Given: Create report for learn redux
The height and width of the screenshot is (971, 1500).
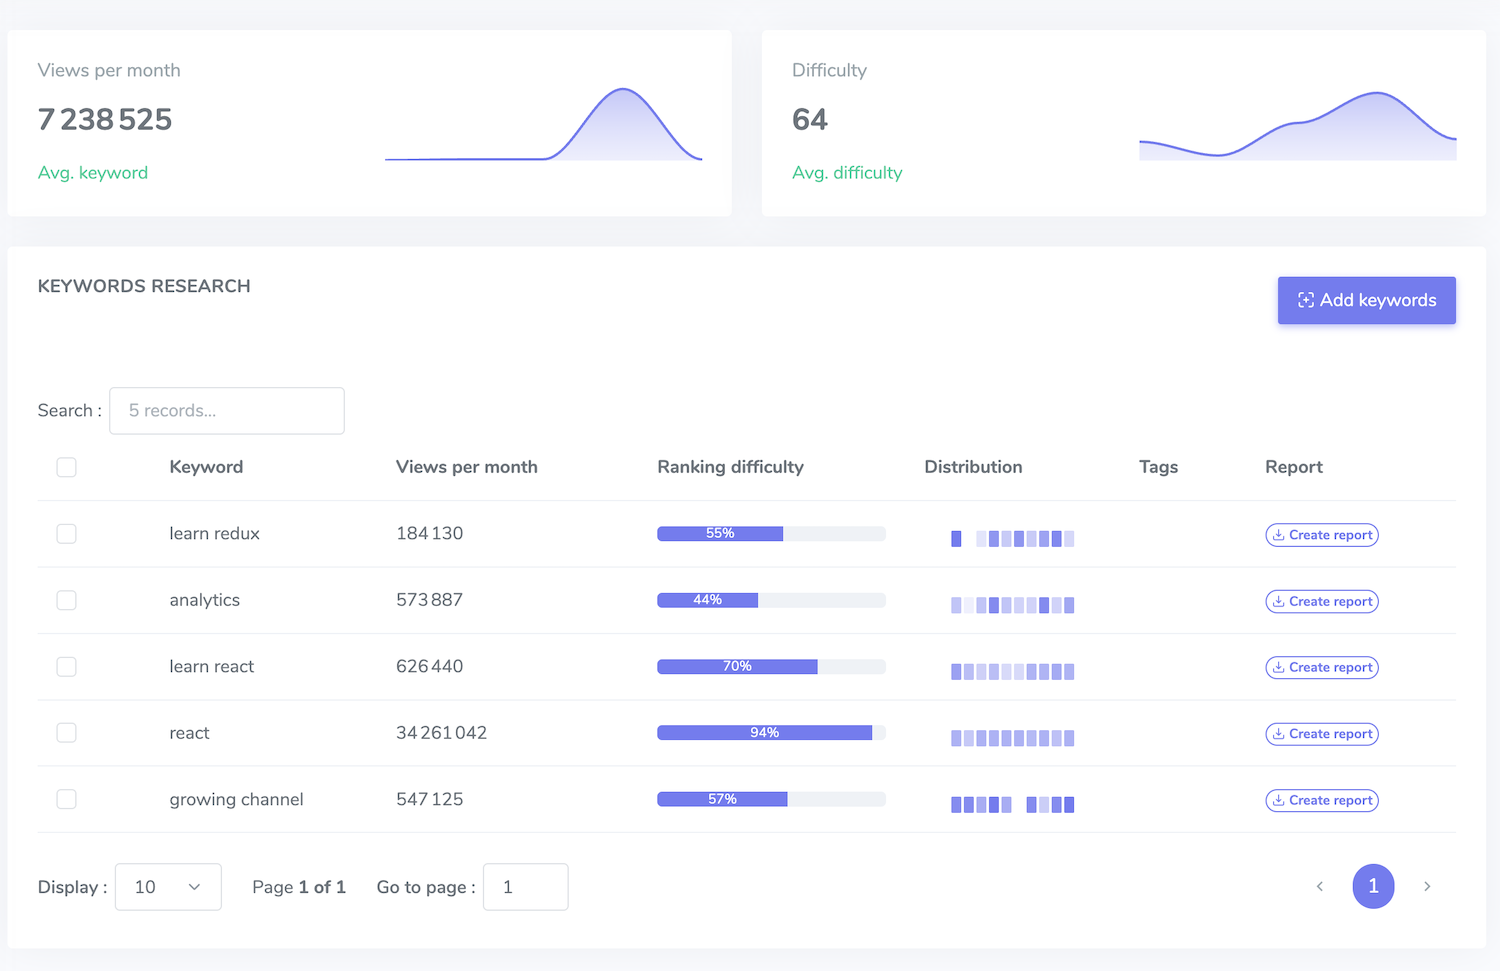Looking at the screenshot, I should (x=1322, y=535).
